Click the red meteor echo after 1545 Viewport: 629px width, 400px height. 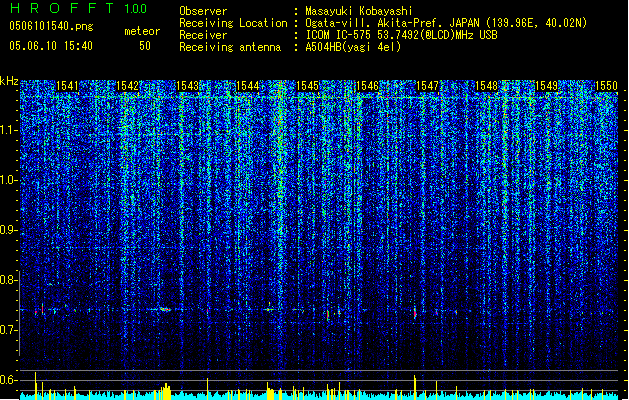click(x=328, y=315)
